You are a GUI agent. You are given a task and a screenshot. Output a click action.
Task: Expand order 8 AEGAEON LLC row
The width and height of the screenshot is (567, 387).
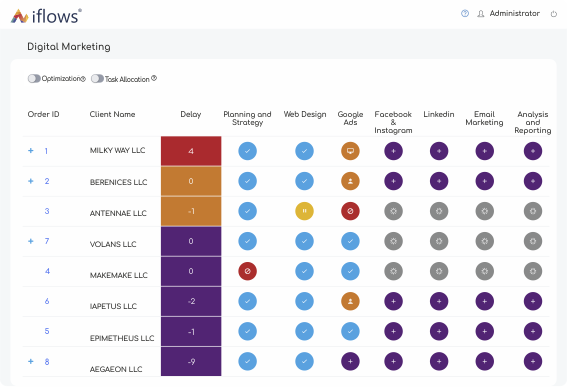pyautogui.click(x=31, y=361)
